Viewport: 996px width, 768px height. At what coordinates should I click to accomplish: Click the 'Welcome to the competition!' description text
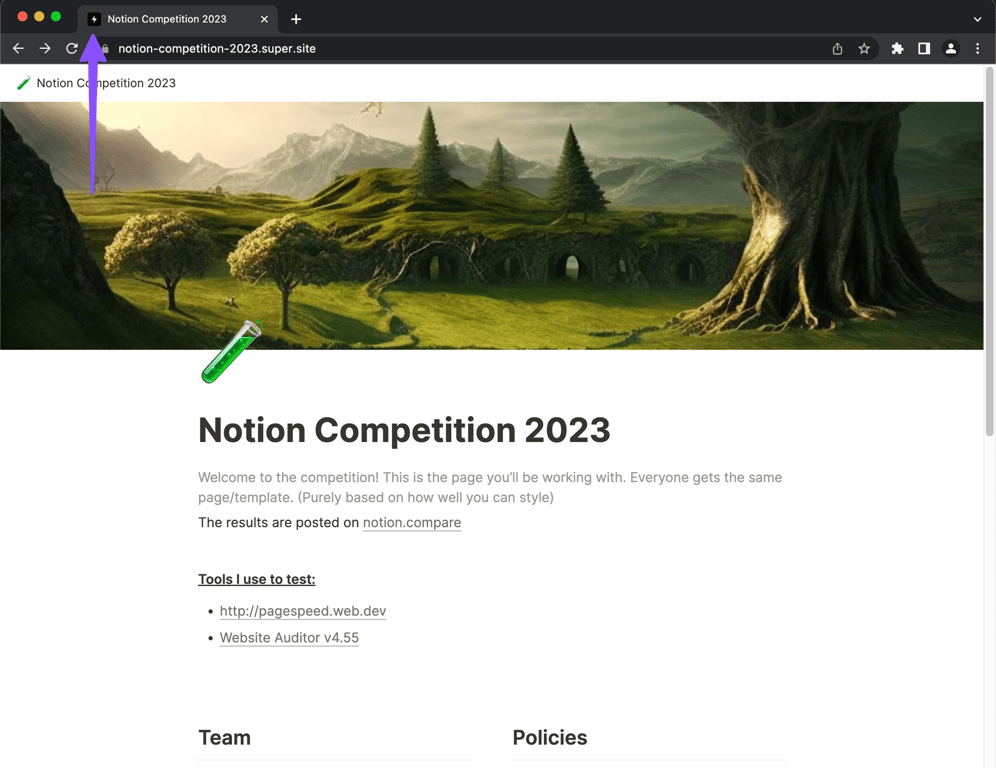(490, 487)
